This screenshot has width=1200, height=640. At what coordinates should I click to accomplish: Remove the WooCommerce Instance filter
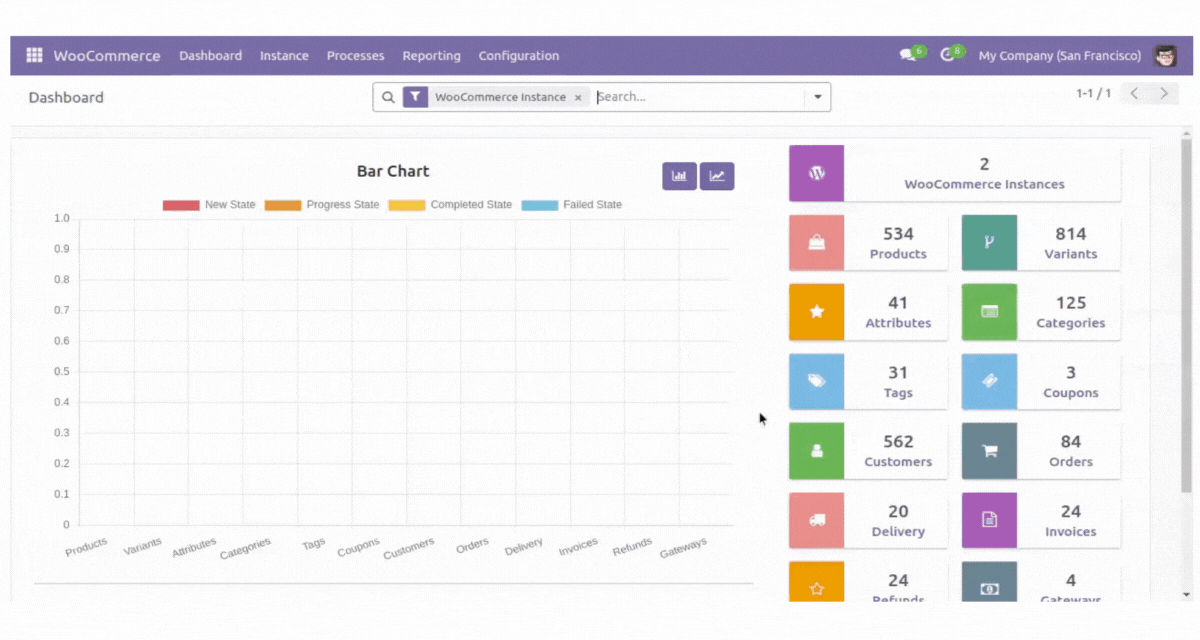(578, 98)
